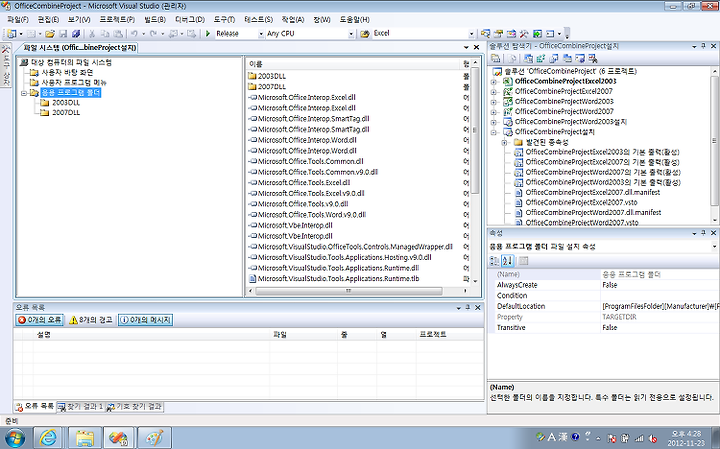Open Object Browser from main toolbar
Image resolution: width=720 pixels, height=449 pixels.
click(511, 34)
